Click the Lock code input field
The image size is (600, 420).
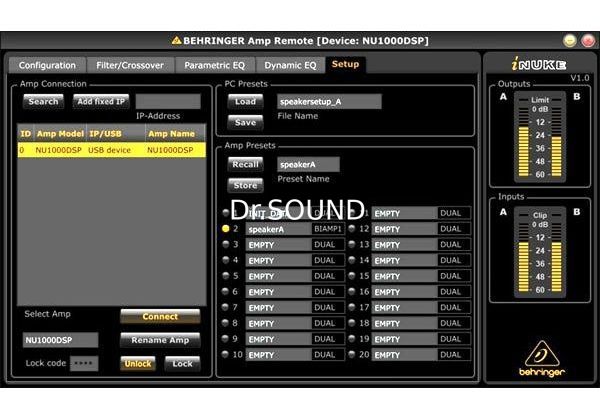point(85,364)
